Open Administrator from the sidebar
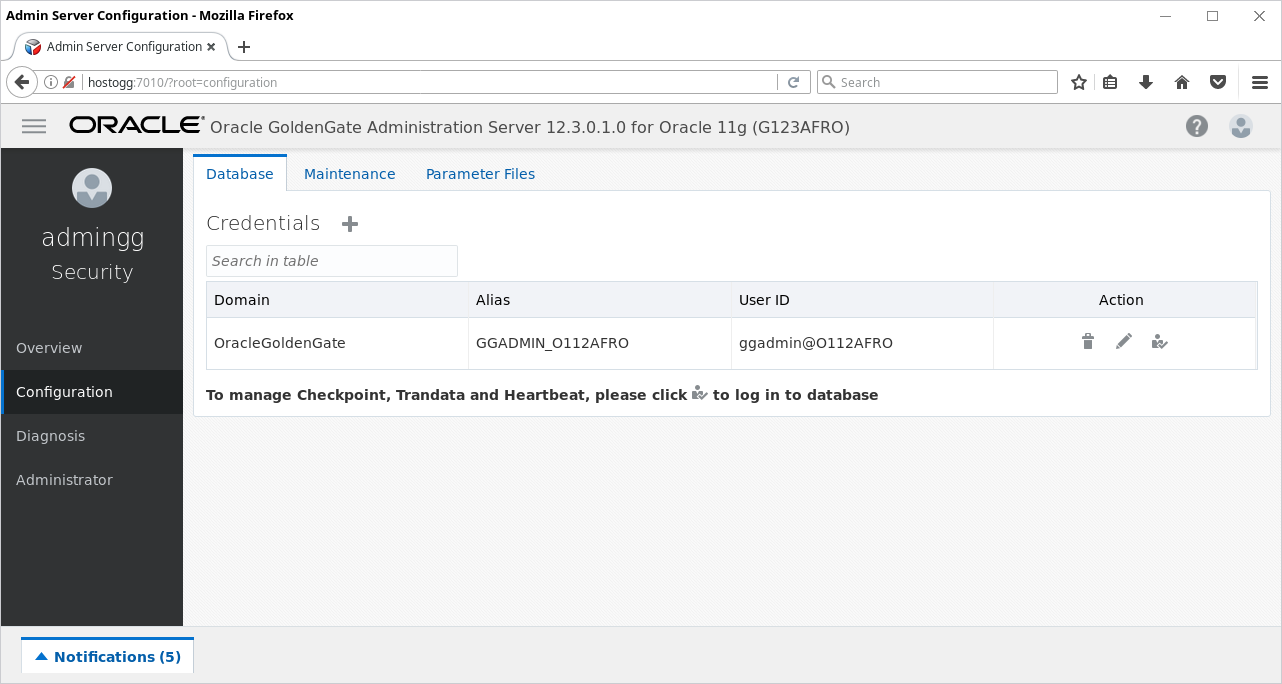 tap(92, 480)
